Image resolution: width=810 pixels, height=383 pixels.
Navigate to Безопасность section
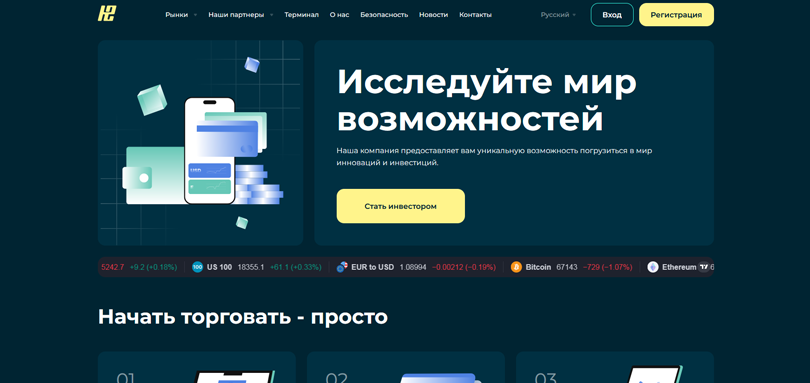(384, 15)
